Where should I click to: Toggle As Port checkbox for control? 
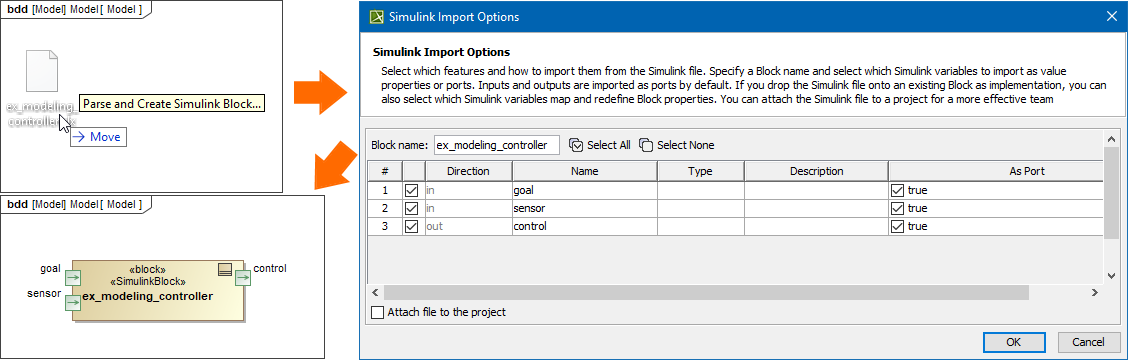click(x=897, y=226)
